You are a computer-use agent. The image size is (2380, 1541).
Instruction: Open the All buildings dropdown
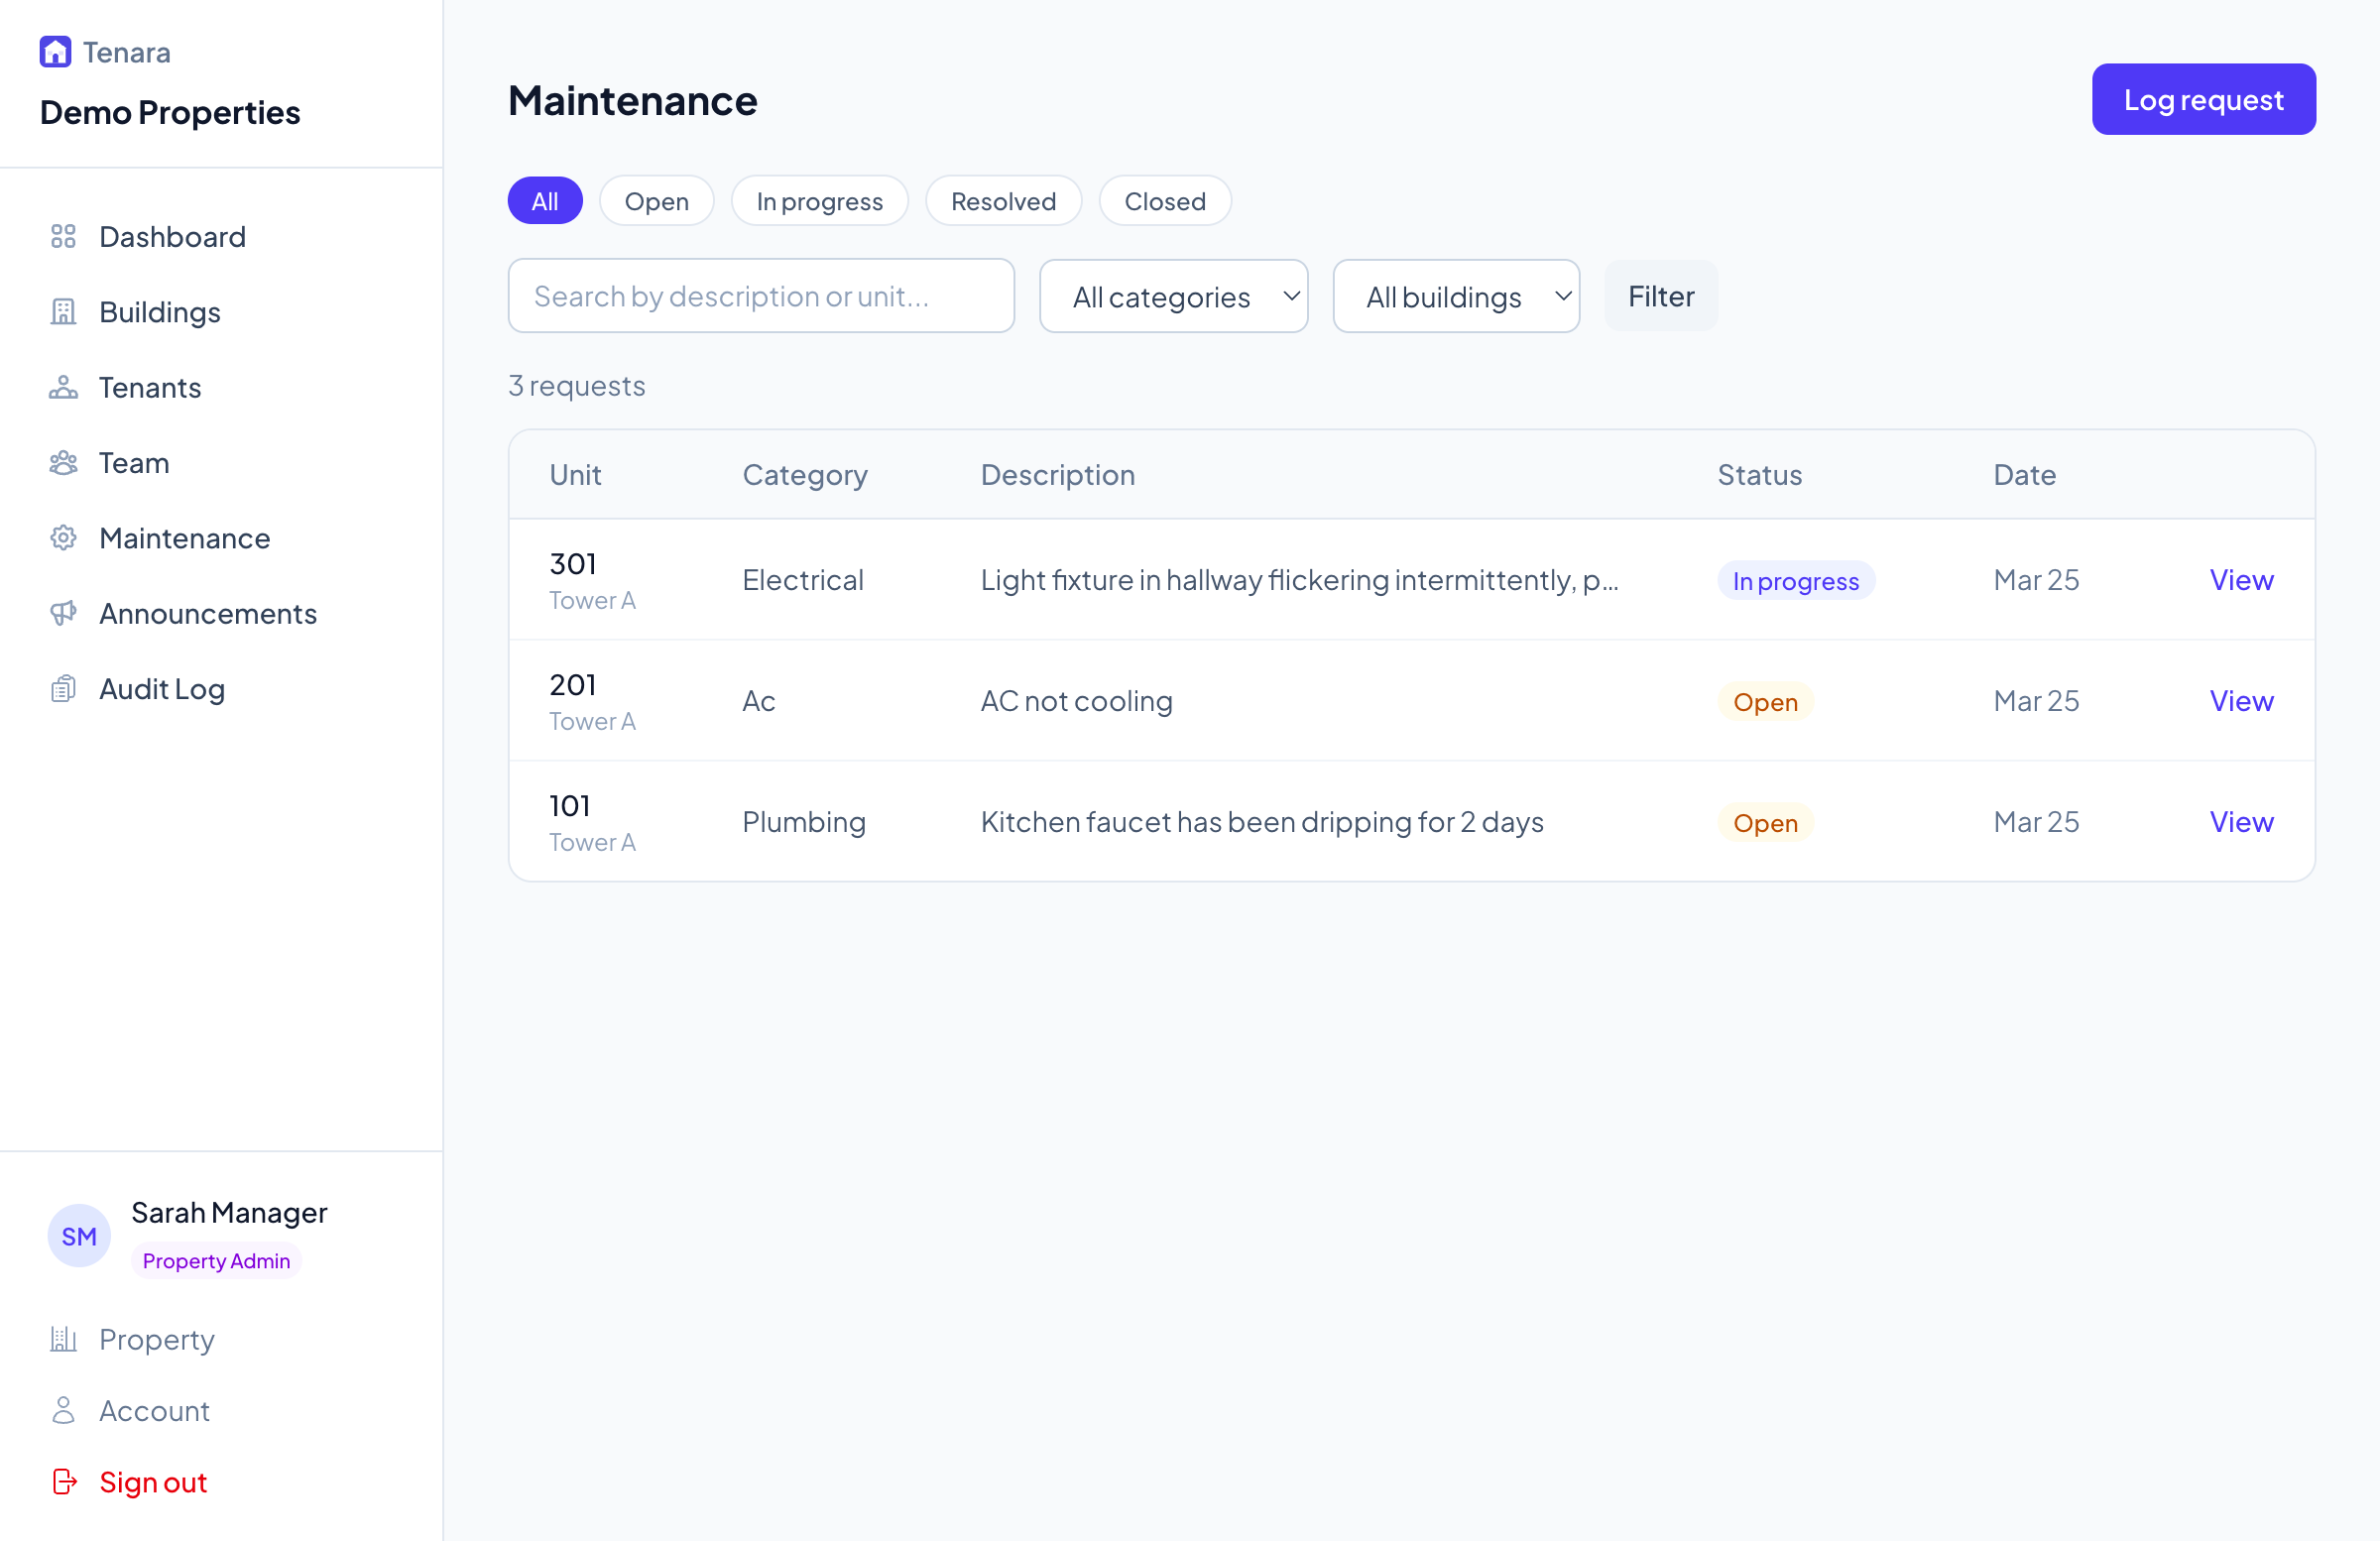(x=1456, y=296)
